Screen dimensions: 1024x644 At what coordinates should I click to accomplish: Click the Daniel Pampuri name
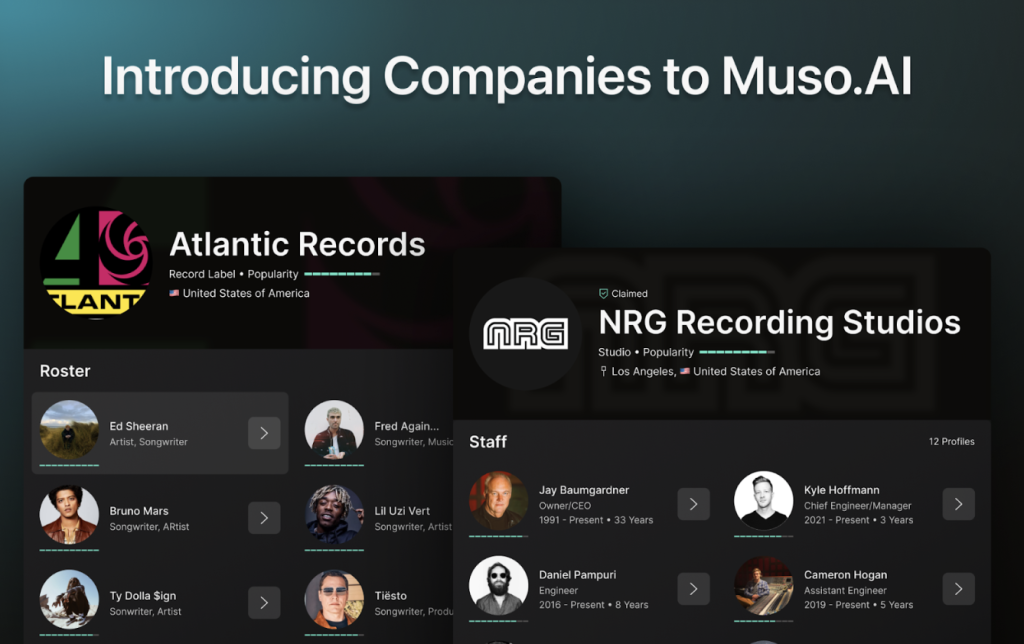point(577,575)
